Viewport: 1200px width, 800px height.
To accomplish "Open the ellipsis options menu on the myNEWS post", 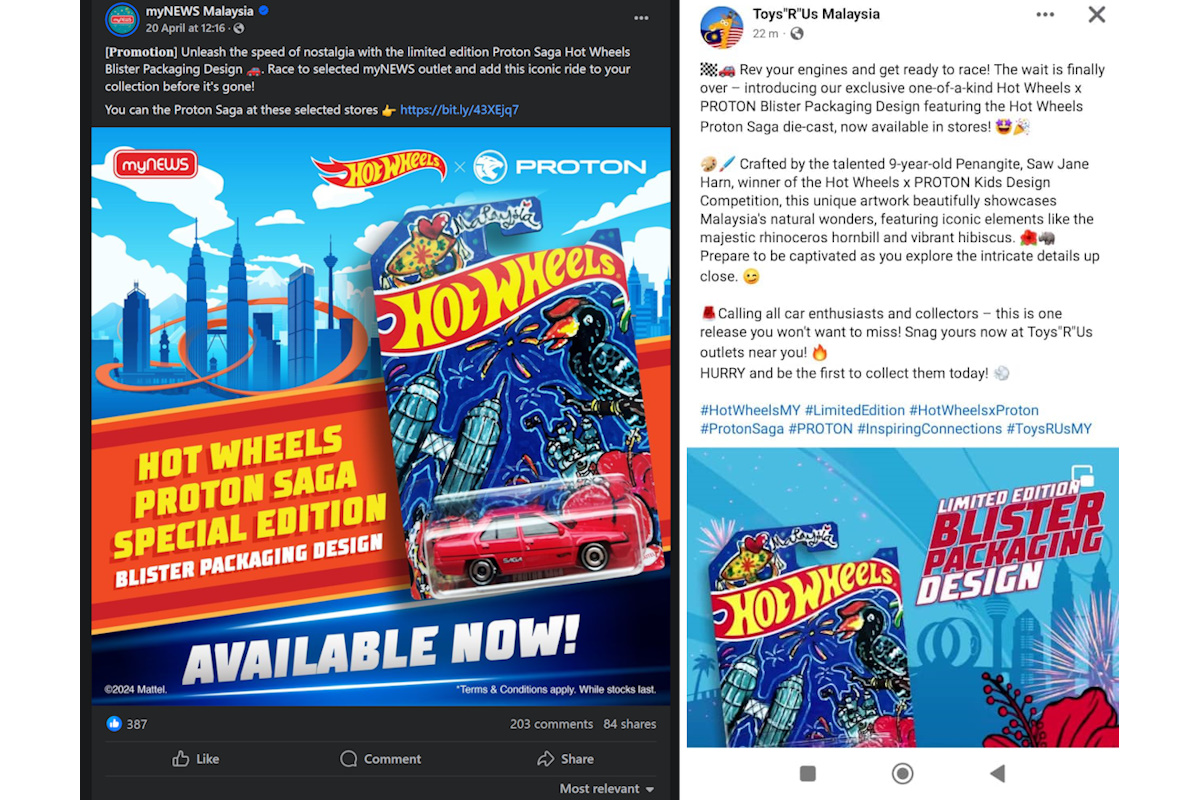I will 641,16.
